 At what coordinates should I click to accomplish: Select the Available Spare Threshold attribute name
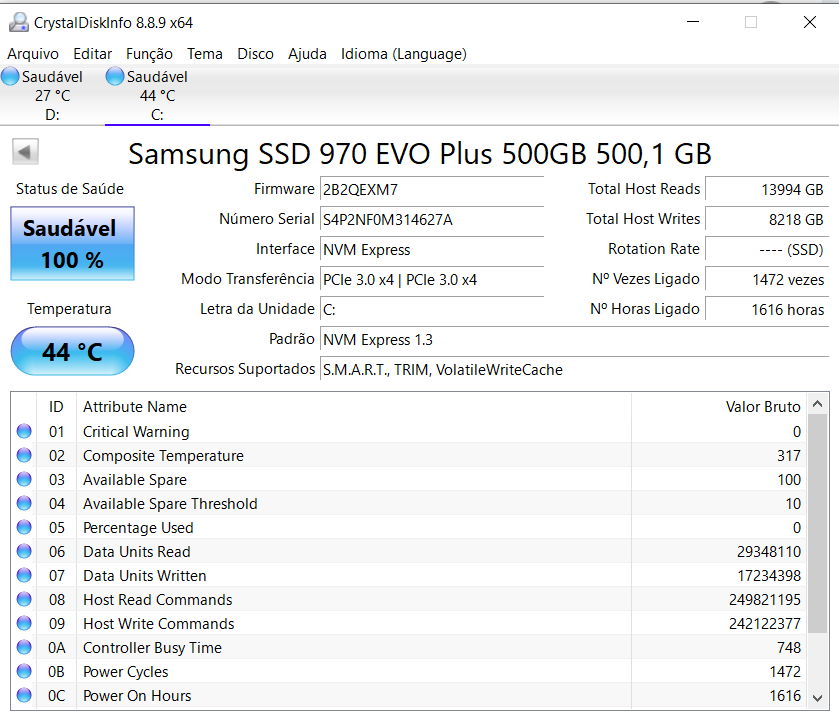click(170, 504)
